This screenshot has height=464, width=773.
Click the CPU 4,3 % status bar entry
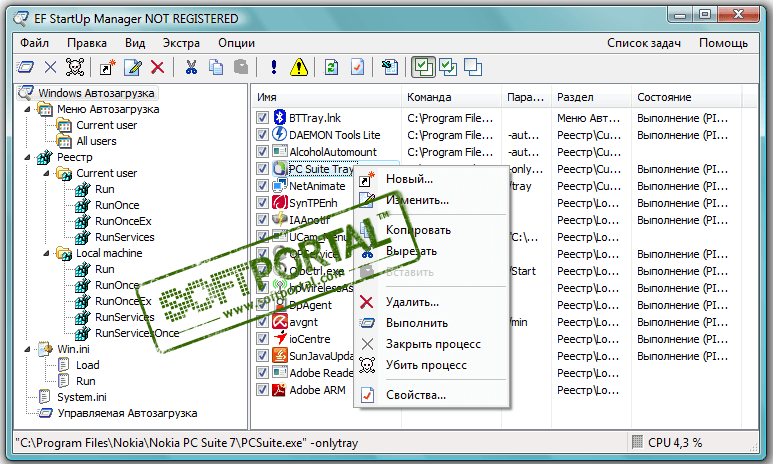[x=675, y=442]
